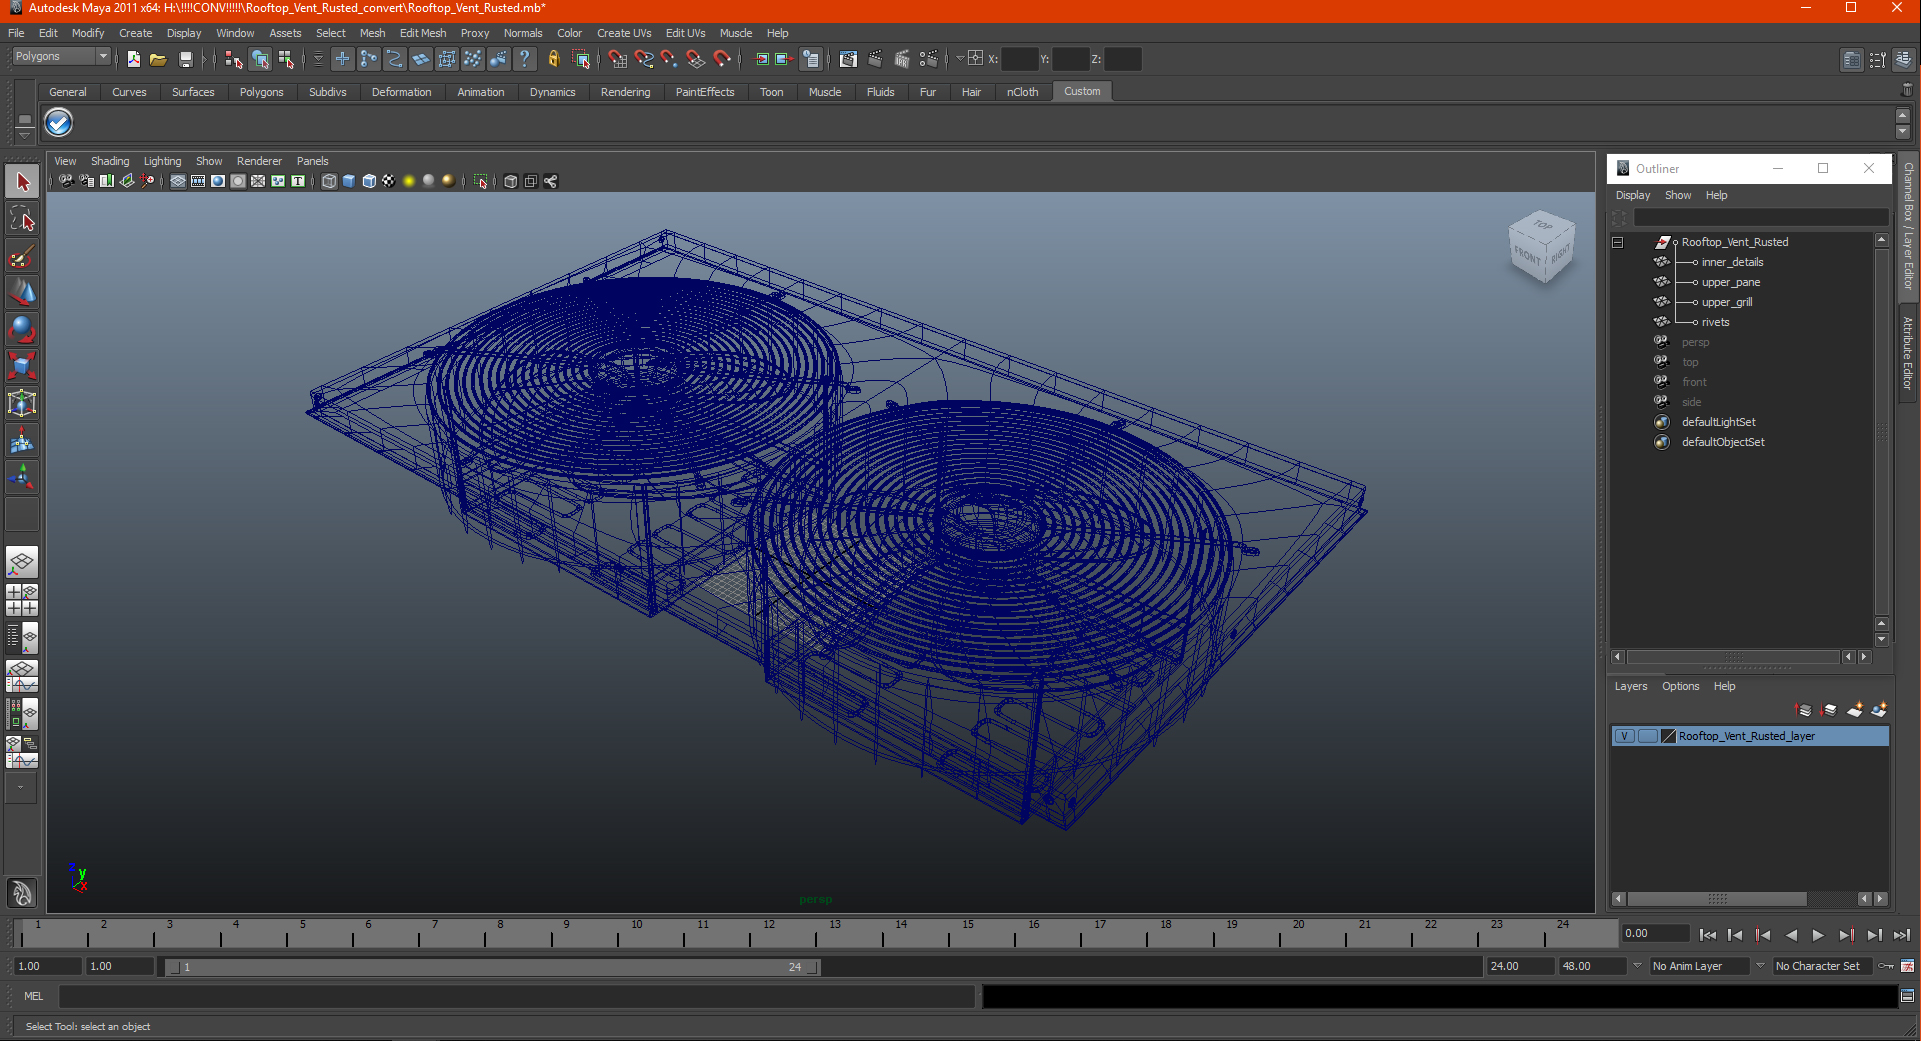Play the animation forward
The image size is (1921, 1041).
1818,935
